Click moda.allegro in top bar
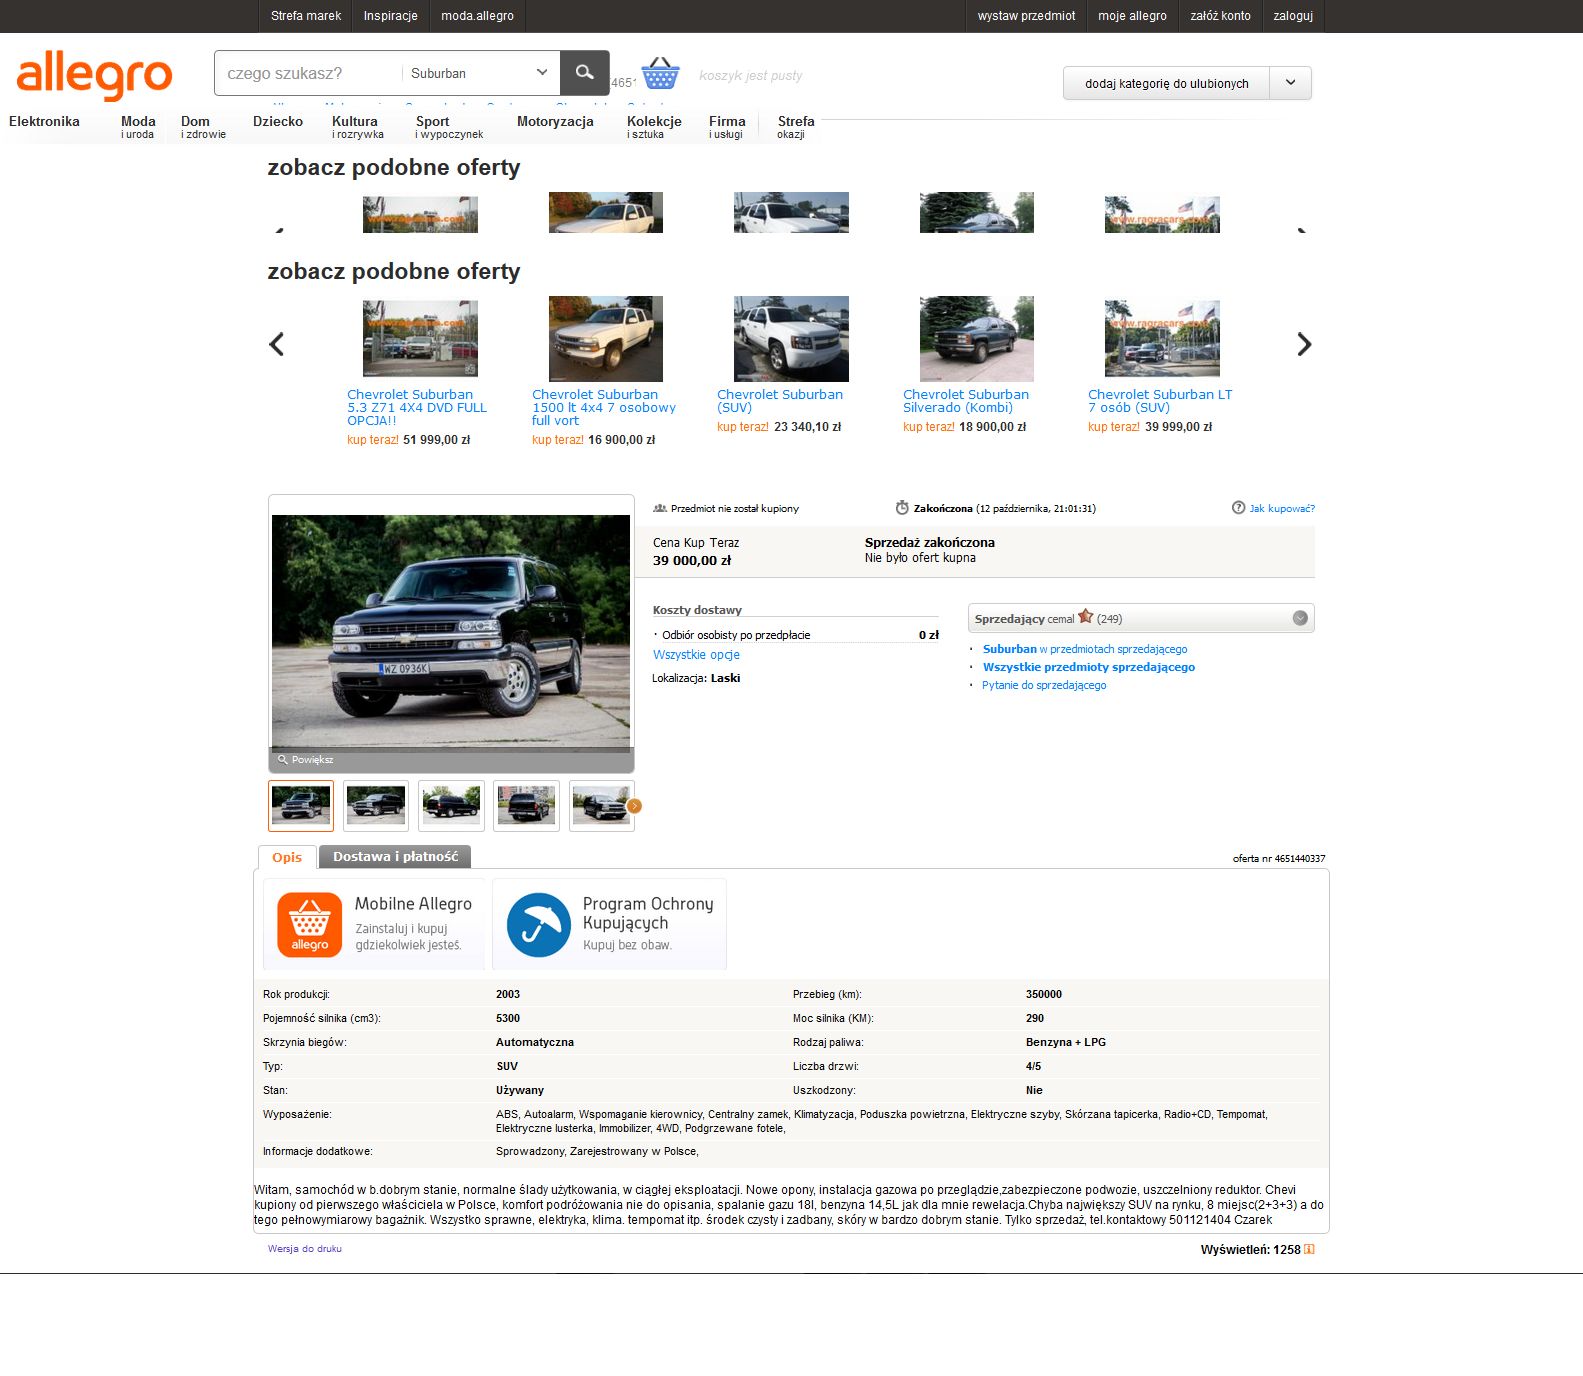This screenshot has width=1583, height=1376. [478, 16]
